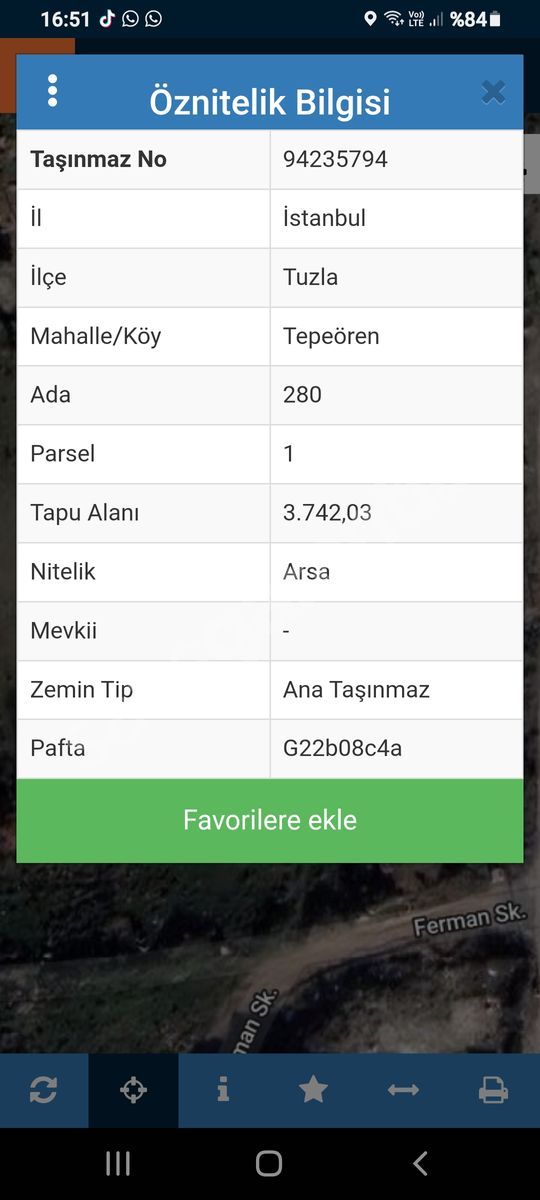Tap Favorilere ekle button
The image size is (540, 1200).
click(270, 821)
